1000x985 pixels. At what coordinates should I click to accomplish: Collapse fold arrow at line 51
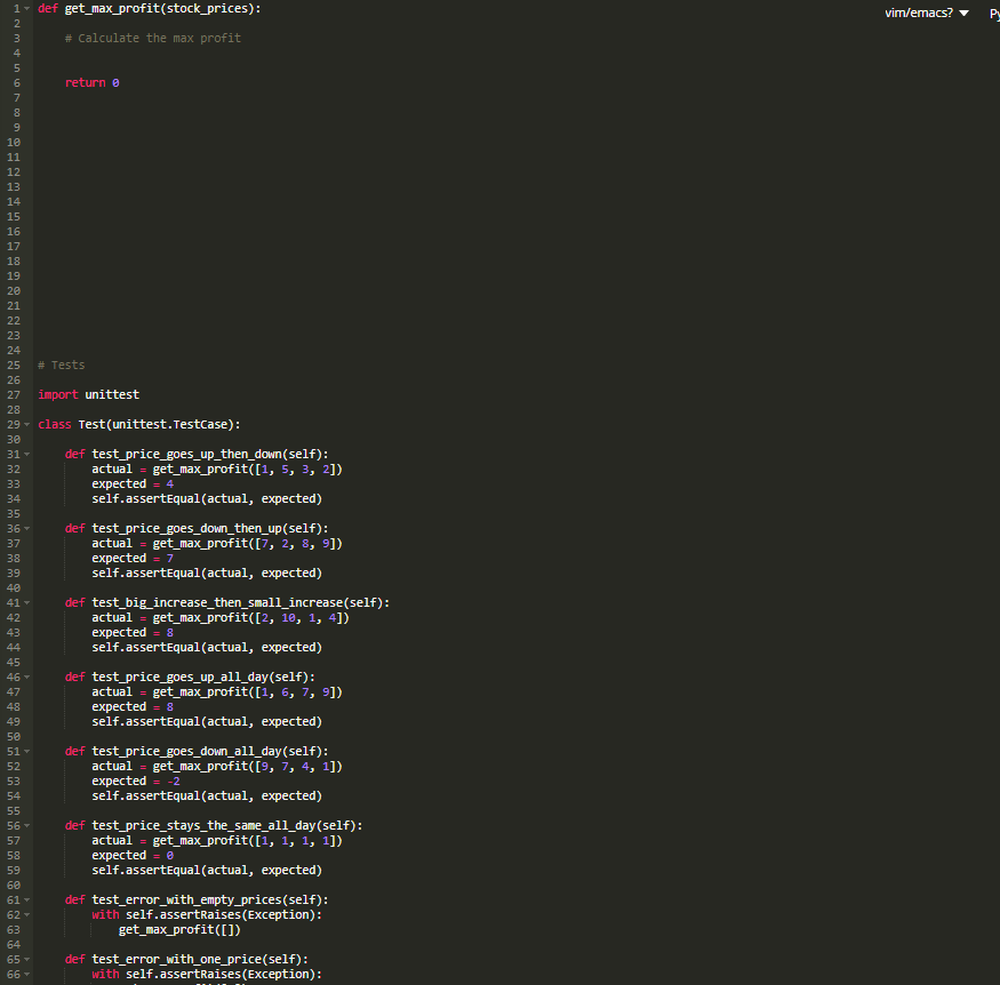pyautogui.click(x=27, y=752)
